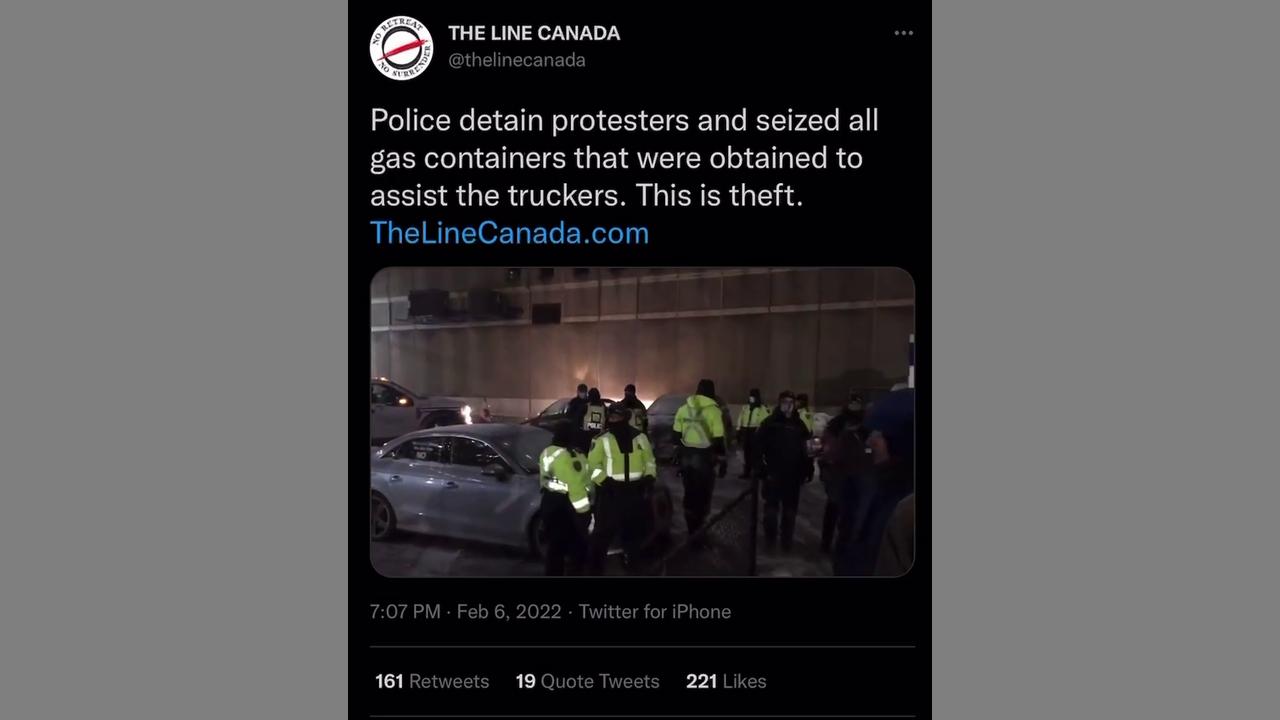Click the gray area left of the tweet
This screenshot has height=720, width=1280.
coord(174,360)
